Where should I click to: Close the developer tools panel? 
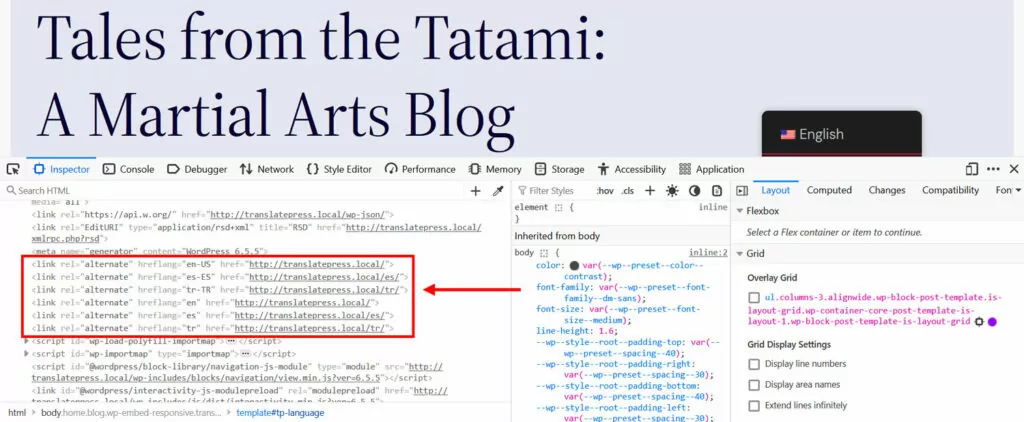(x=1014, y=169)
